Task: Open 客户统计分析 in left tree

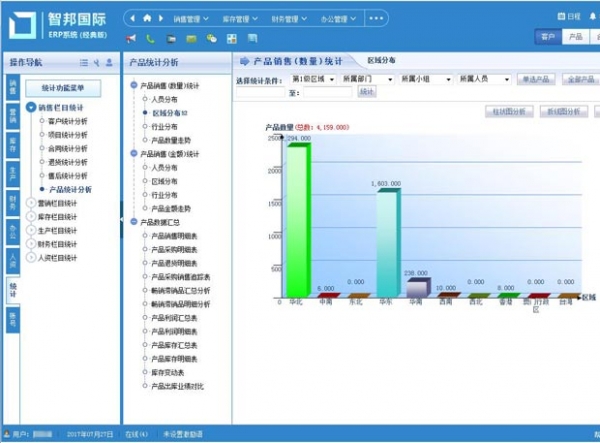Action: click(x=67, y=121)
